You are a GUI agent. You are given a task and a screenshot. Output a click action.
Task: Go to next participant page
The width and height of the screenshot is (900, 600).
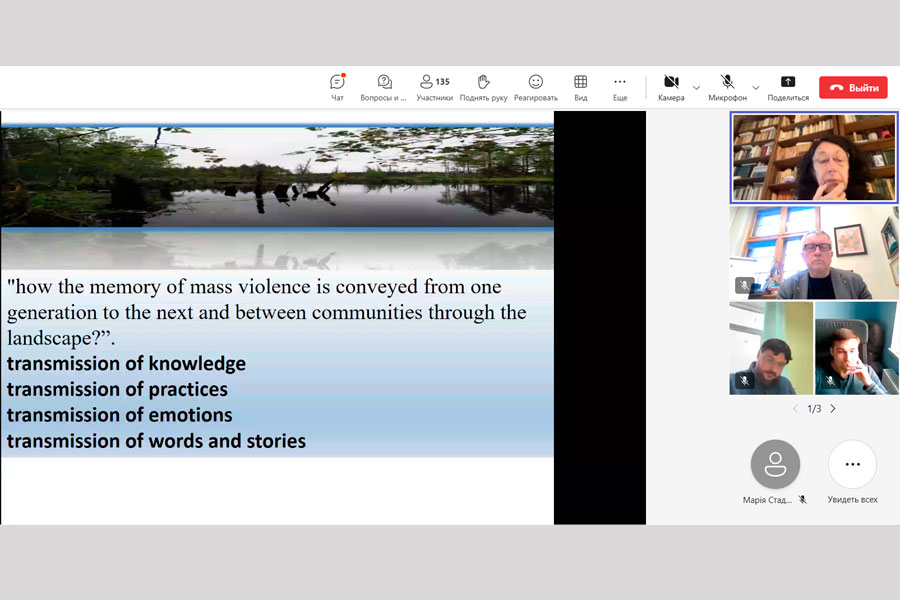click(833, 409)
